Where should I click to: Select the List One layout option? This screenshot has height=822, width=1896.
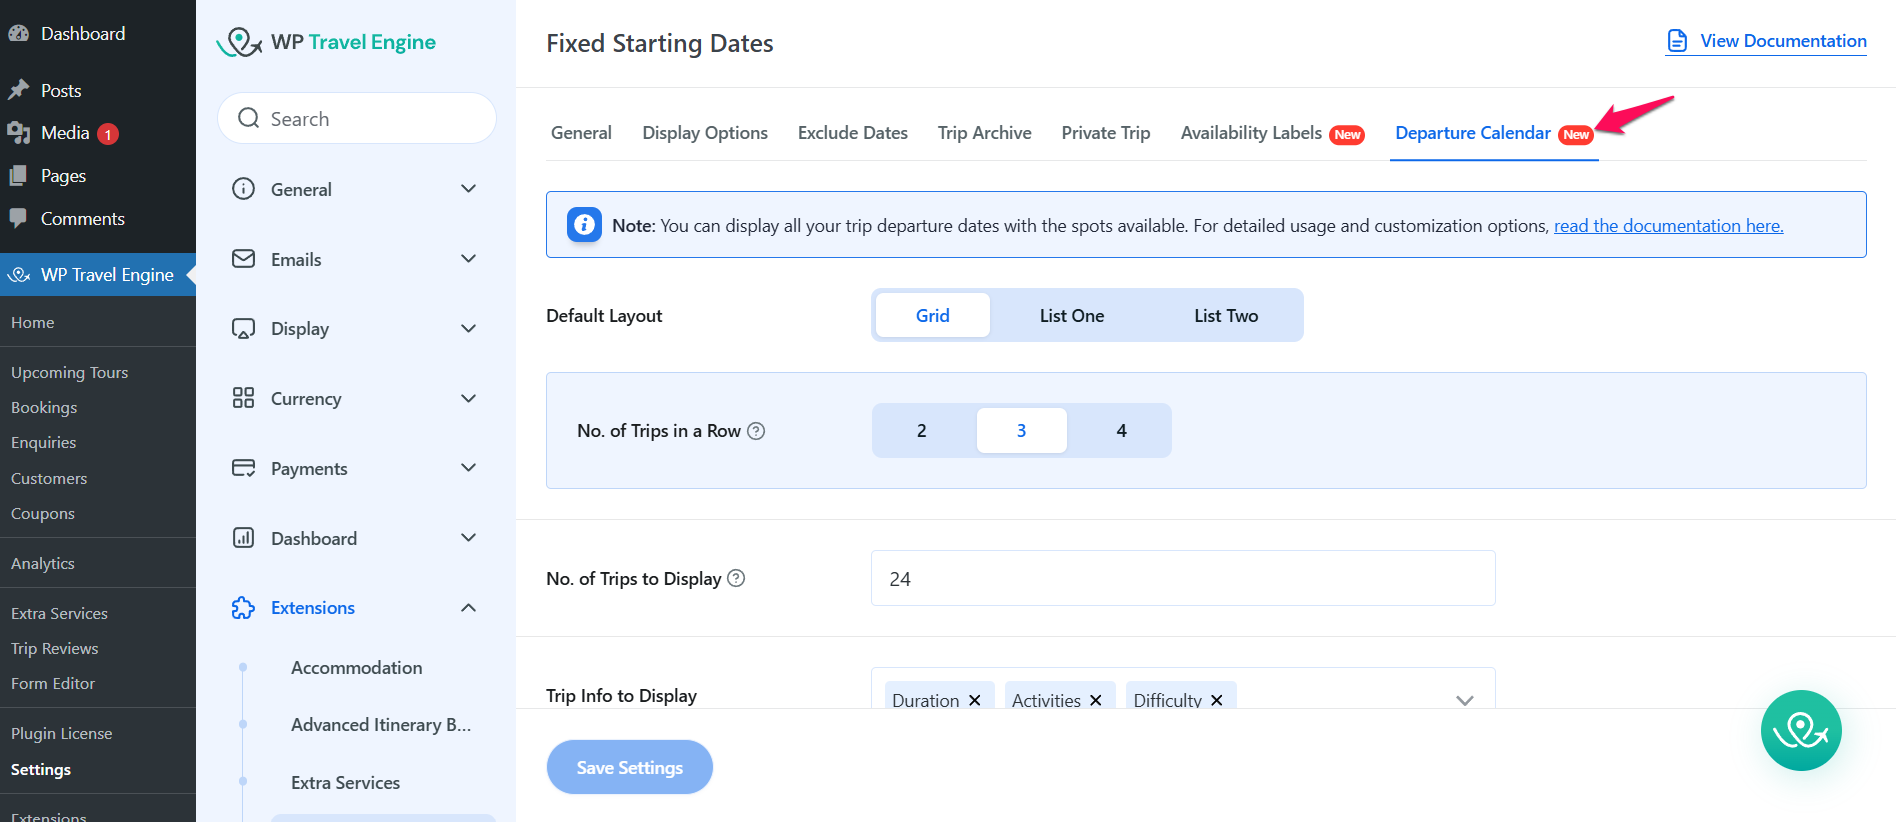pos(1071,316)
